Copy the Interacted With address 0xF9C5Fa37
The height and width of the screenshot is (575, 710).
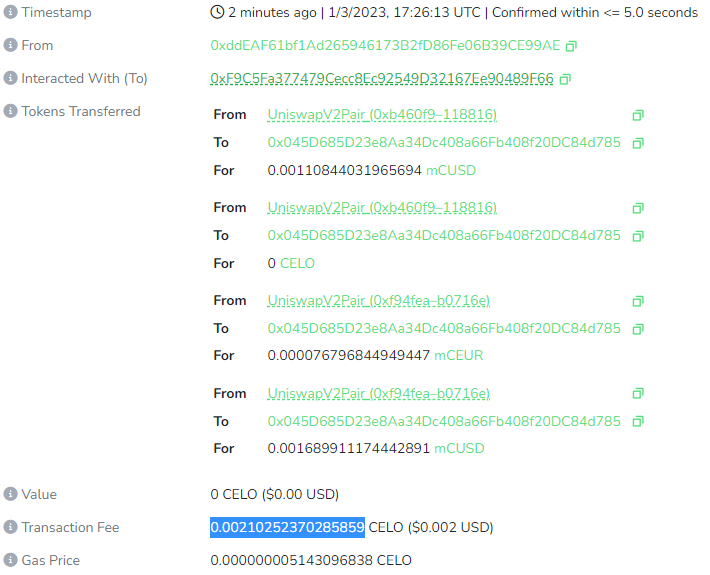pos(565,79)
